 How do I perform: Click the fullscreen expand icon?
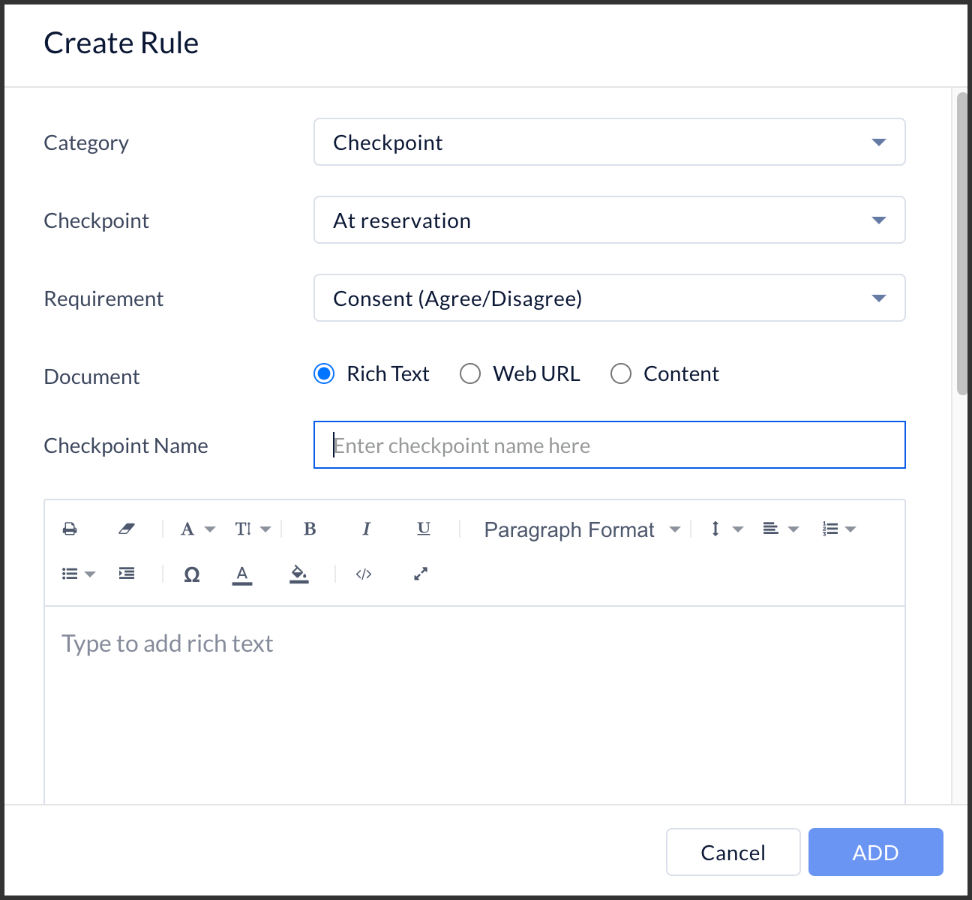click(x=421, y=574)
